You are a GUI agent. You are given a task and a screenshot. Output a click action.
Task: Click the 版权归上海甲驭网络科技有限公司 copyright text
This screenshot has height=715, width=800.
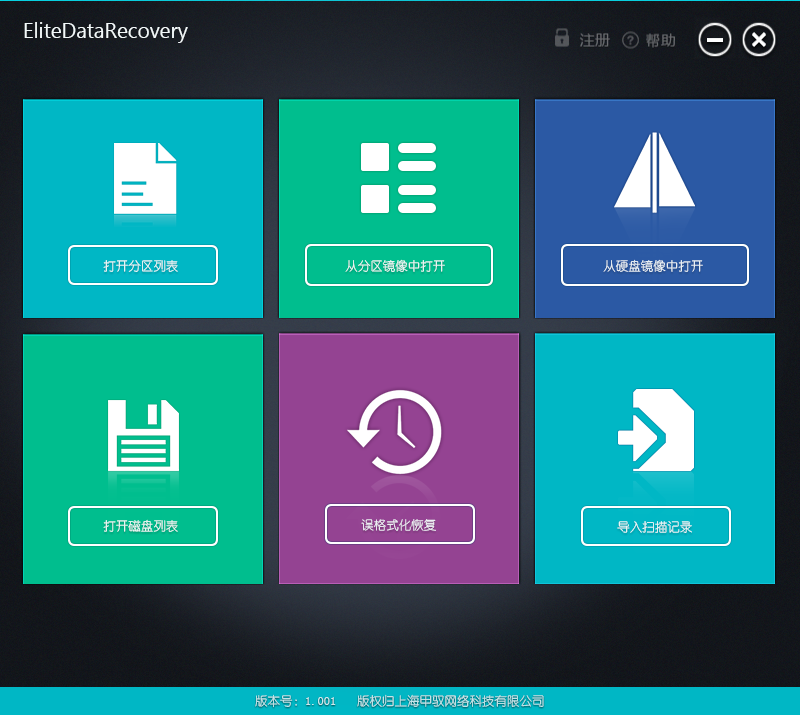coord(450,701)
